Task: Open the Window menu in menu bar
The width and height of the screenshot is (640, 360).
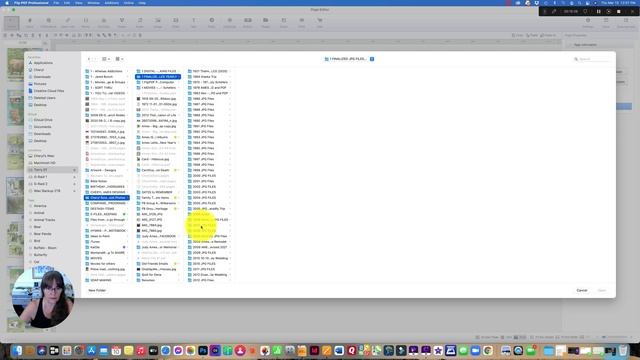Action: [93, 2]
